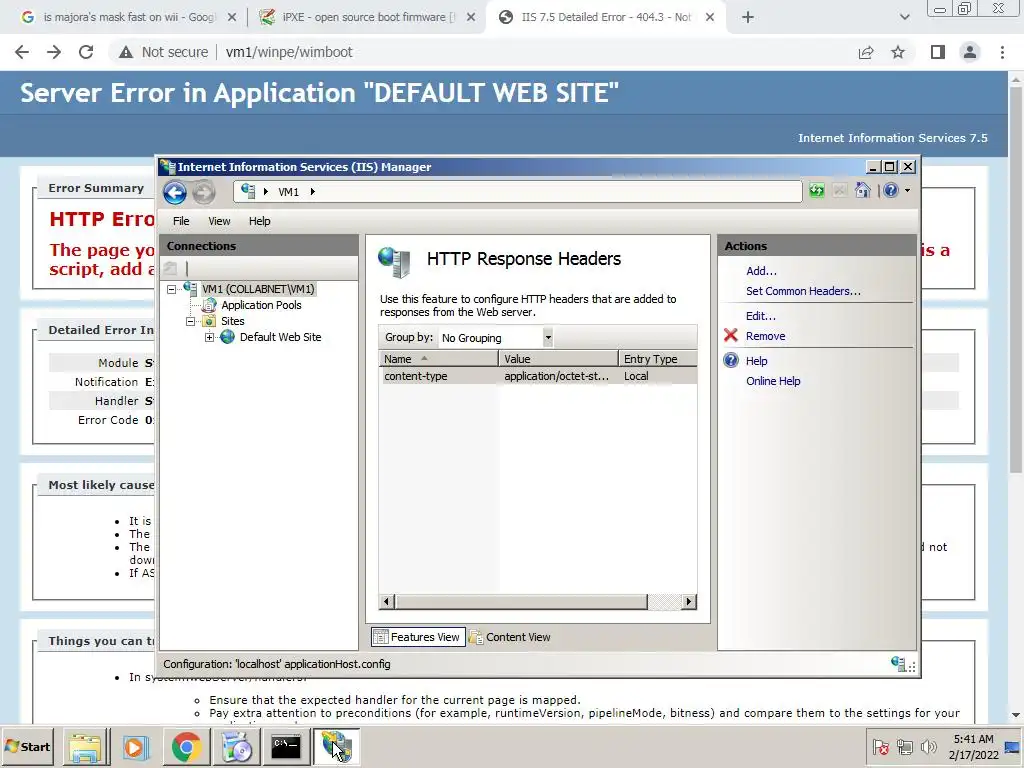Viewport: 1024px width, 768px height.
Task: Bookmark this page with the star
Action: 898,52
